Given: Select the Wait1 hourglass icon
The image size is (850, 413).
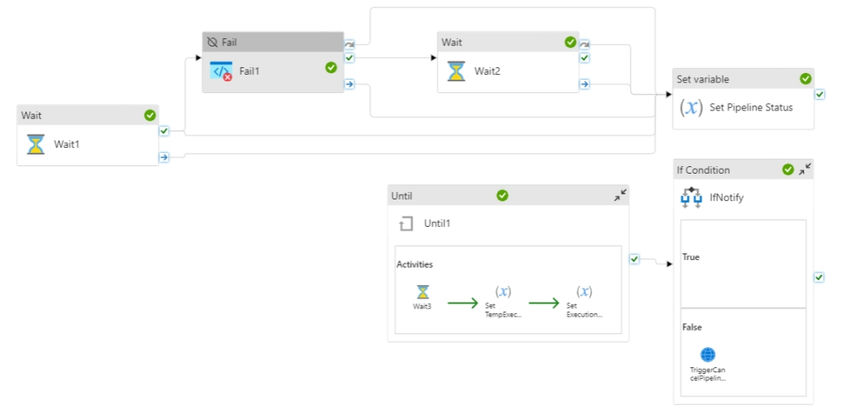Looking at the screenshot, I should (x=36, y=144).
